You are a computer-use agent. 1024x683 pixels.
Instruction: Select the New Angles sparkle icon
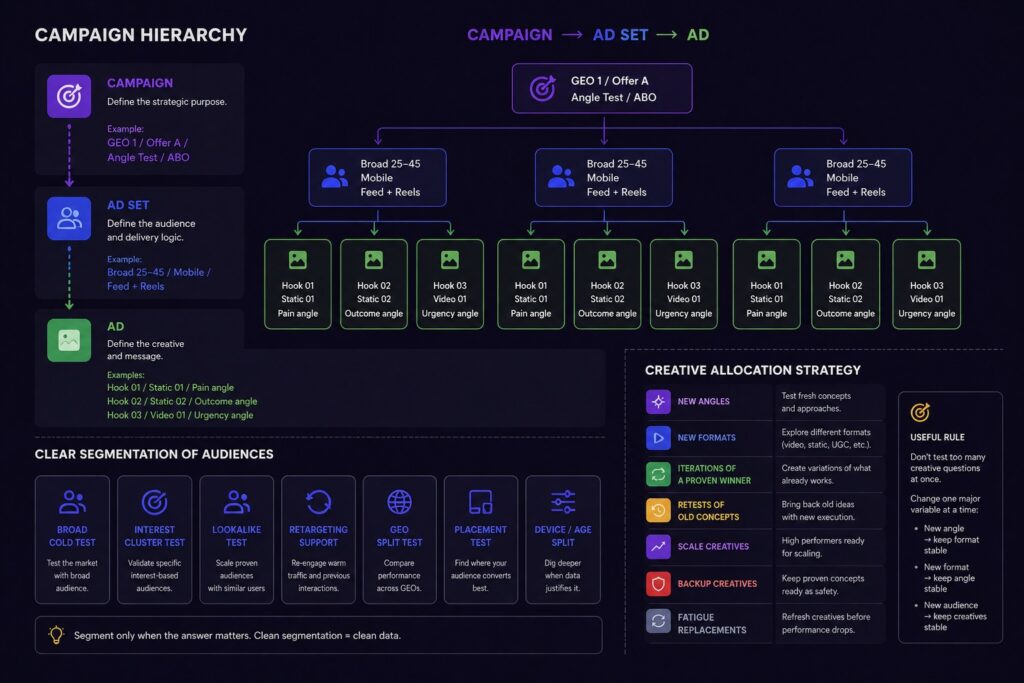coord(658,402)
